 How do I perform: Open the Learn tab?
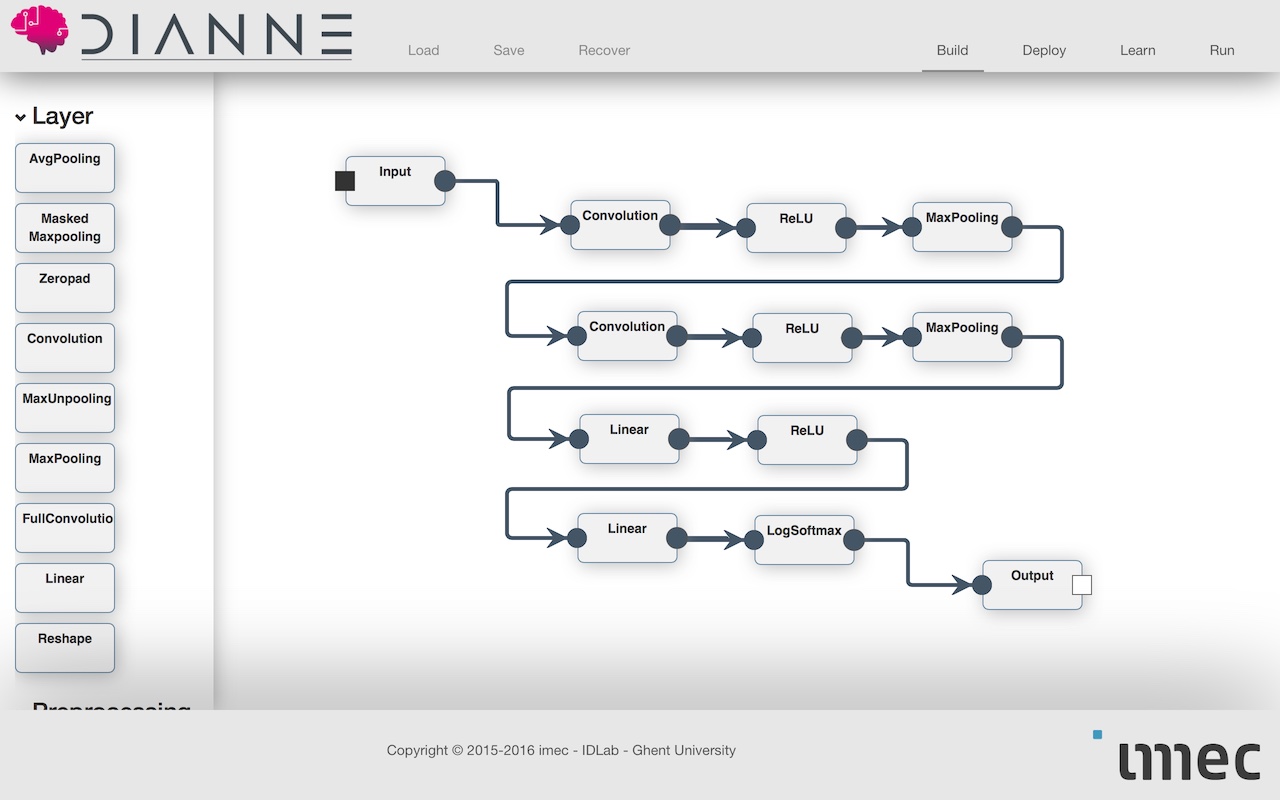[1137, 50]
